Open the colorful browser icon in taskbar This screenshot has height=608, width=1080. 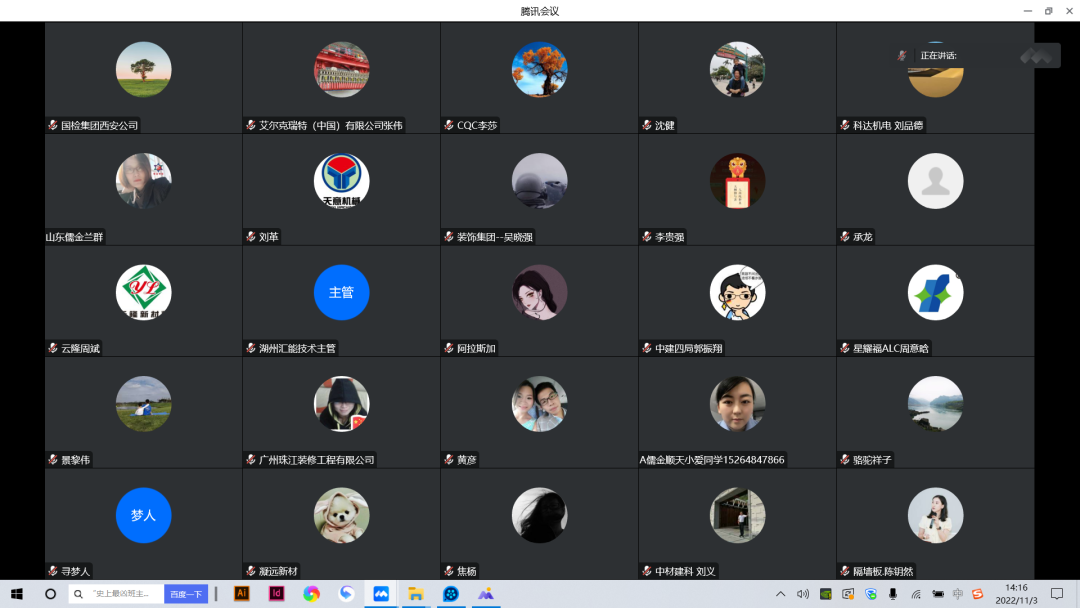tap(311, 594)
